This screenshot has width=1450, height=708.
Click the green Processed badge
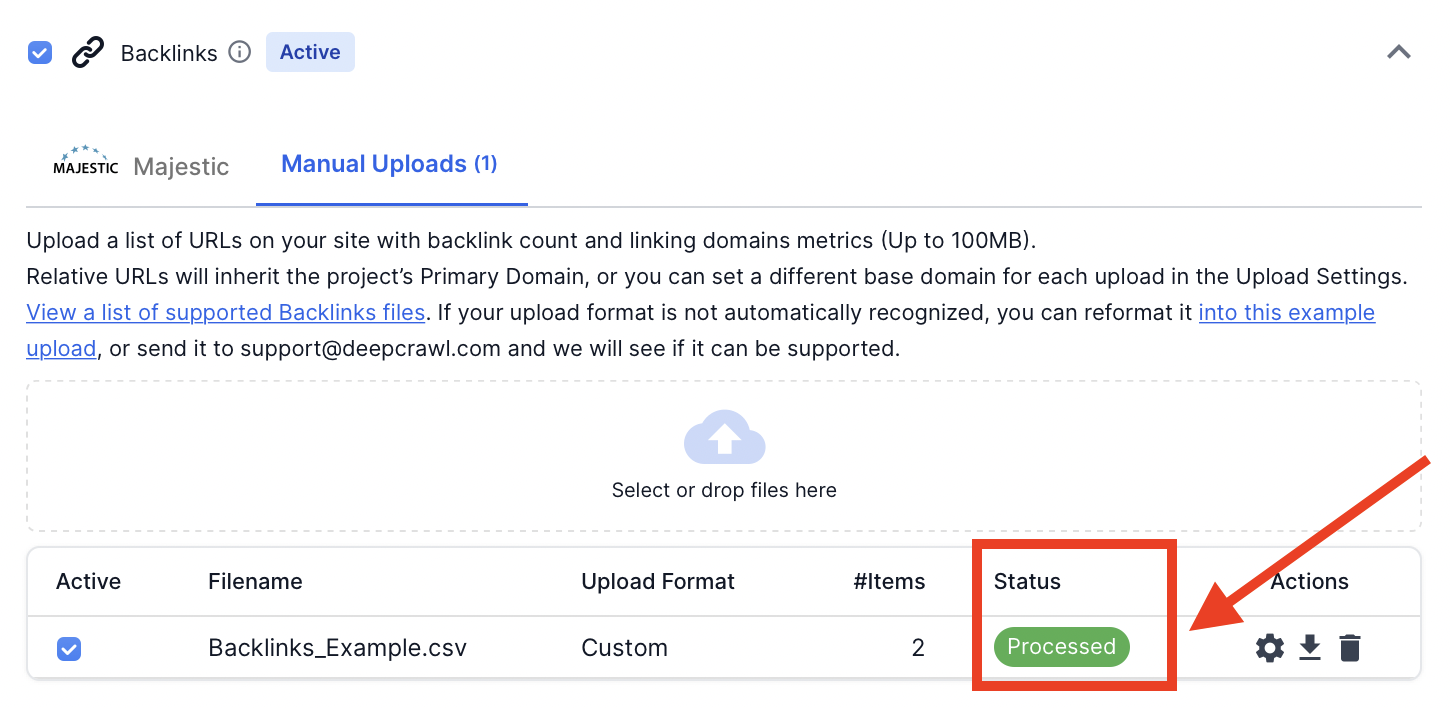pos(1061,647)
